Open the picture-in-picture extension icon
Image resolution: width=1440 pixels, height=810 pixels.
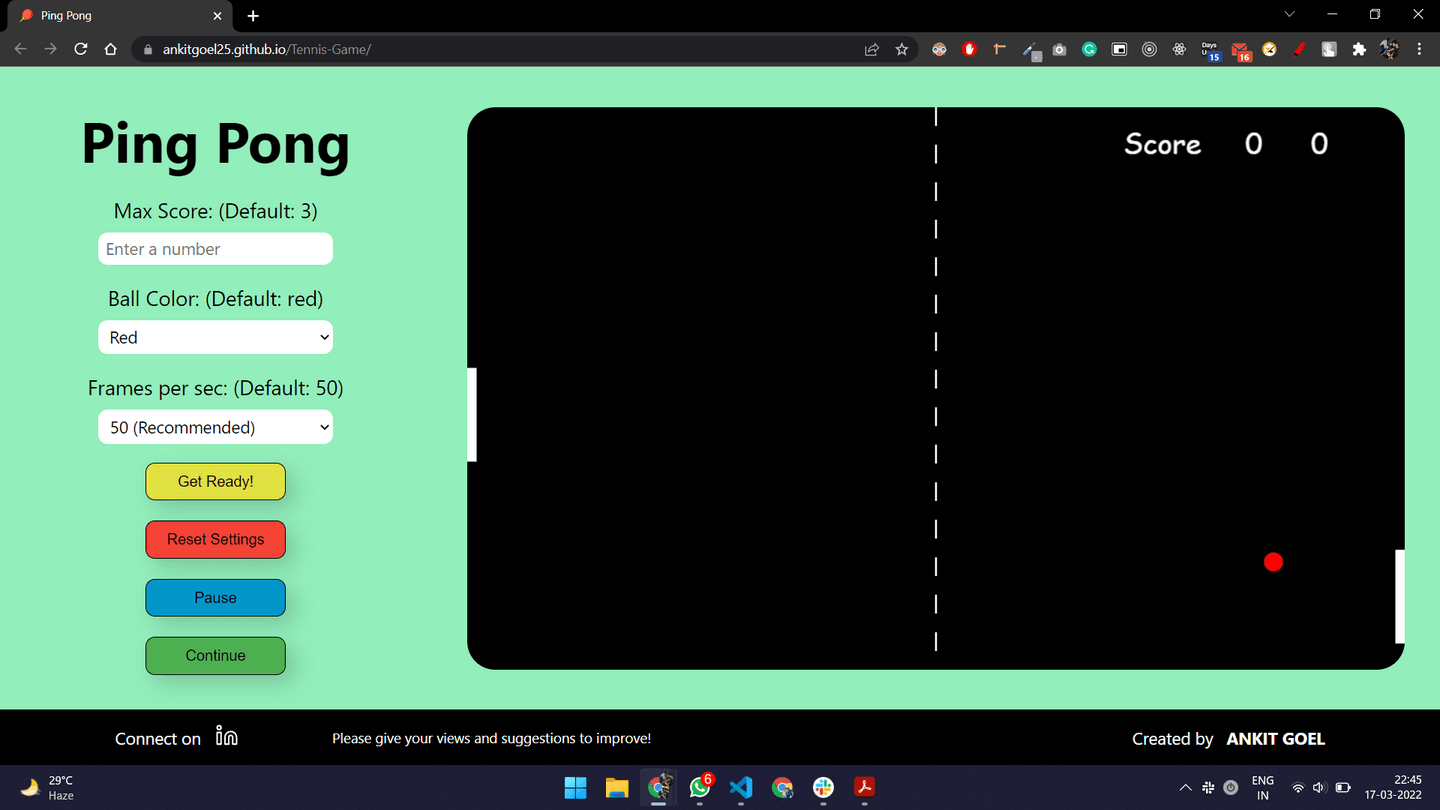(1119, 49)
